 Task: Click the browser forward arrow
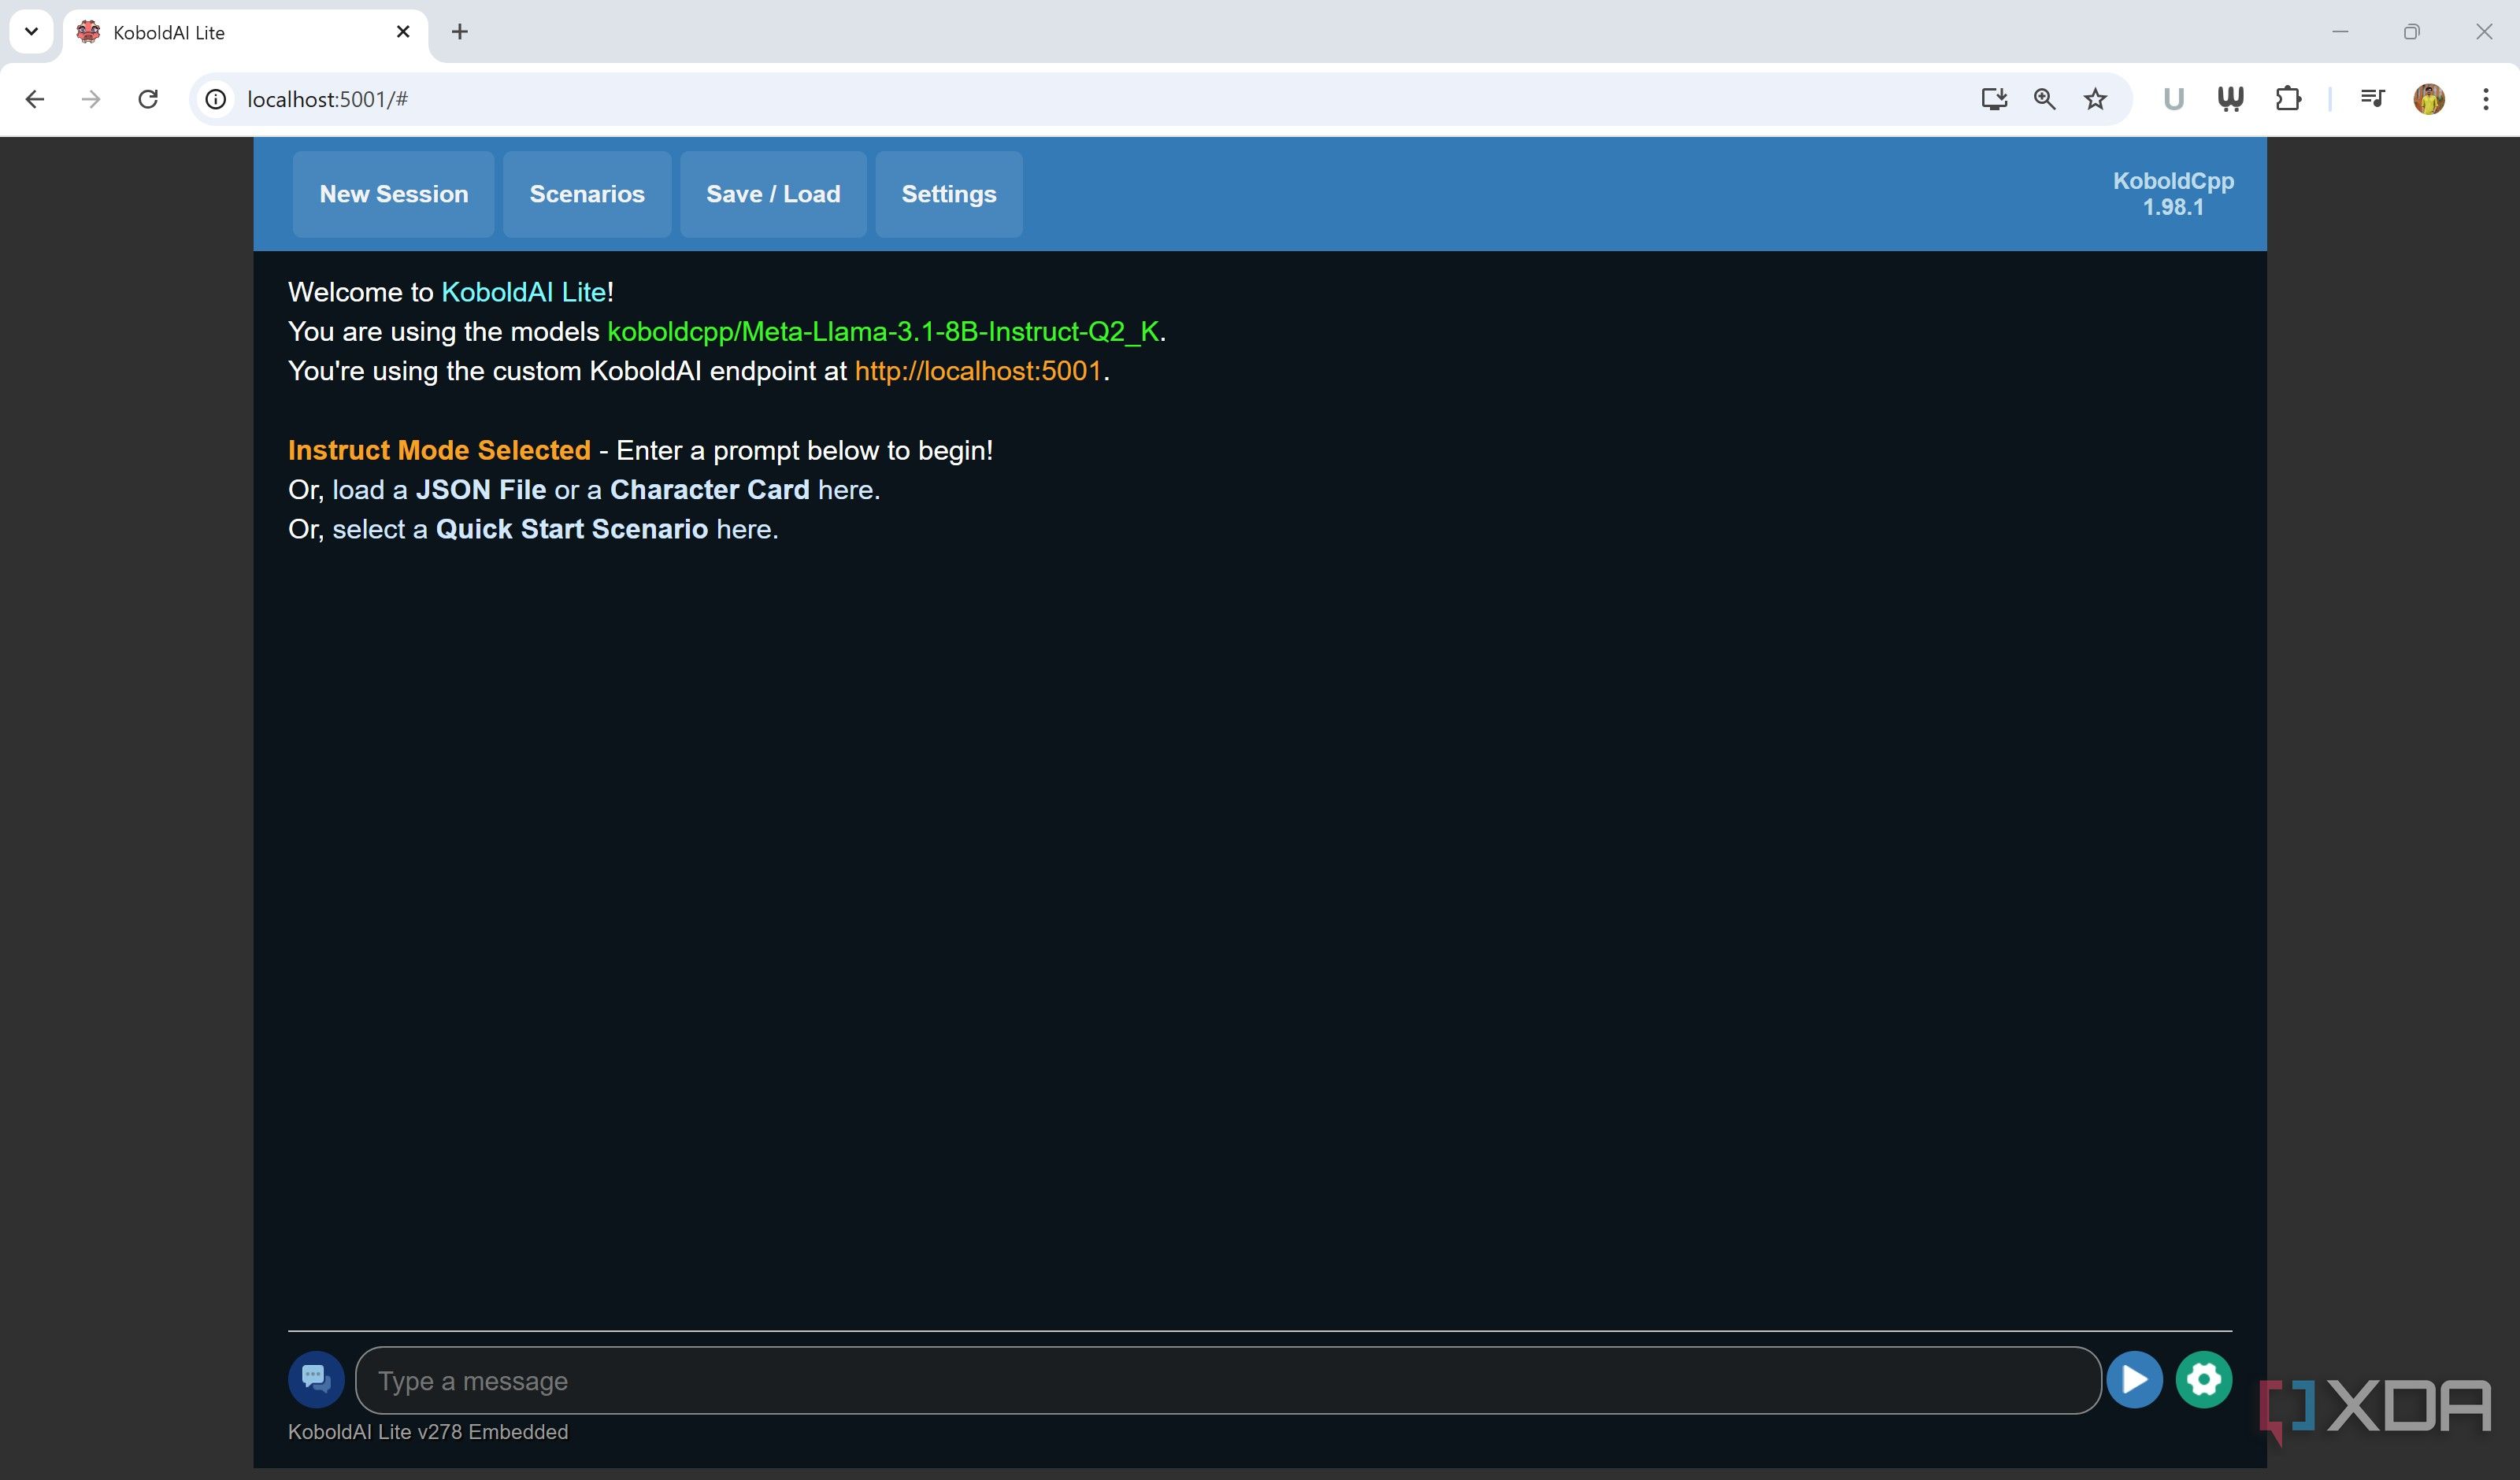91,99
